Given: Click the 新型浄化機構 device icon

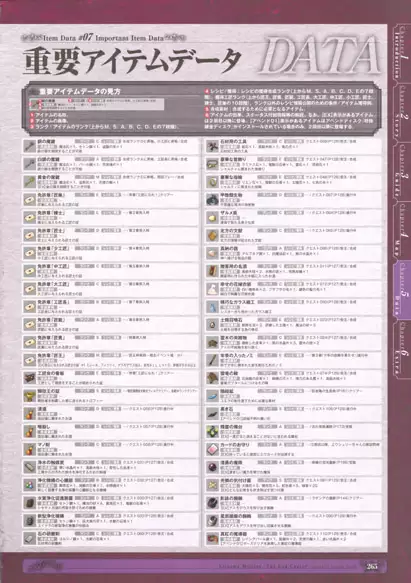Looking at the screenshot, I should pyautogui.click(x=30, y=521).
